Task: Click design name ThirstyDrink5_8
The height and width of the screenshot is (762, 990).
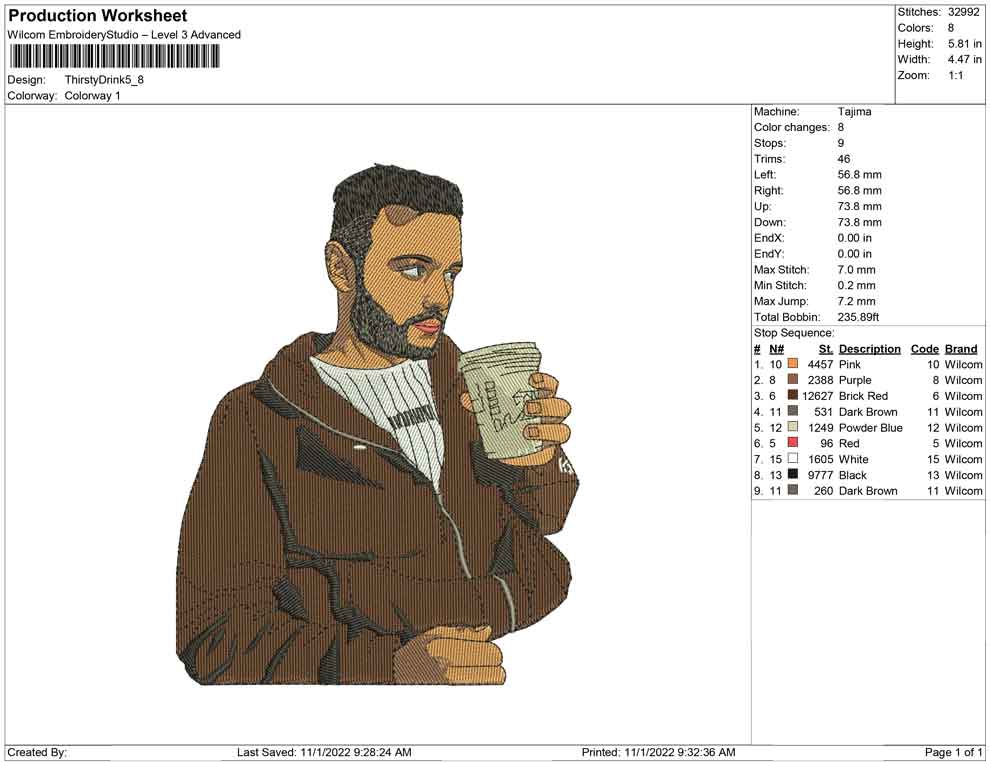Action: (x=104, y=80)
